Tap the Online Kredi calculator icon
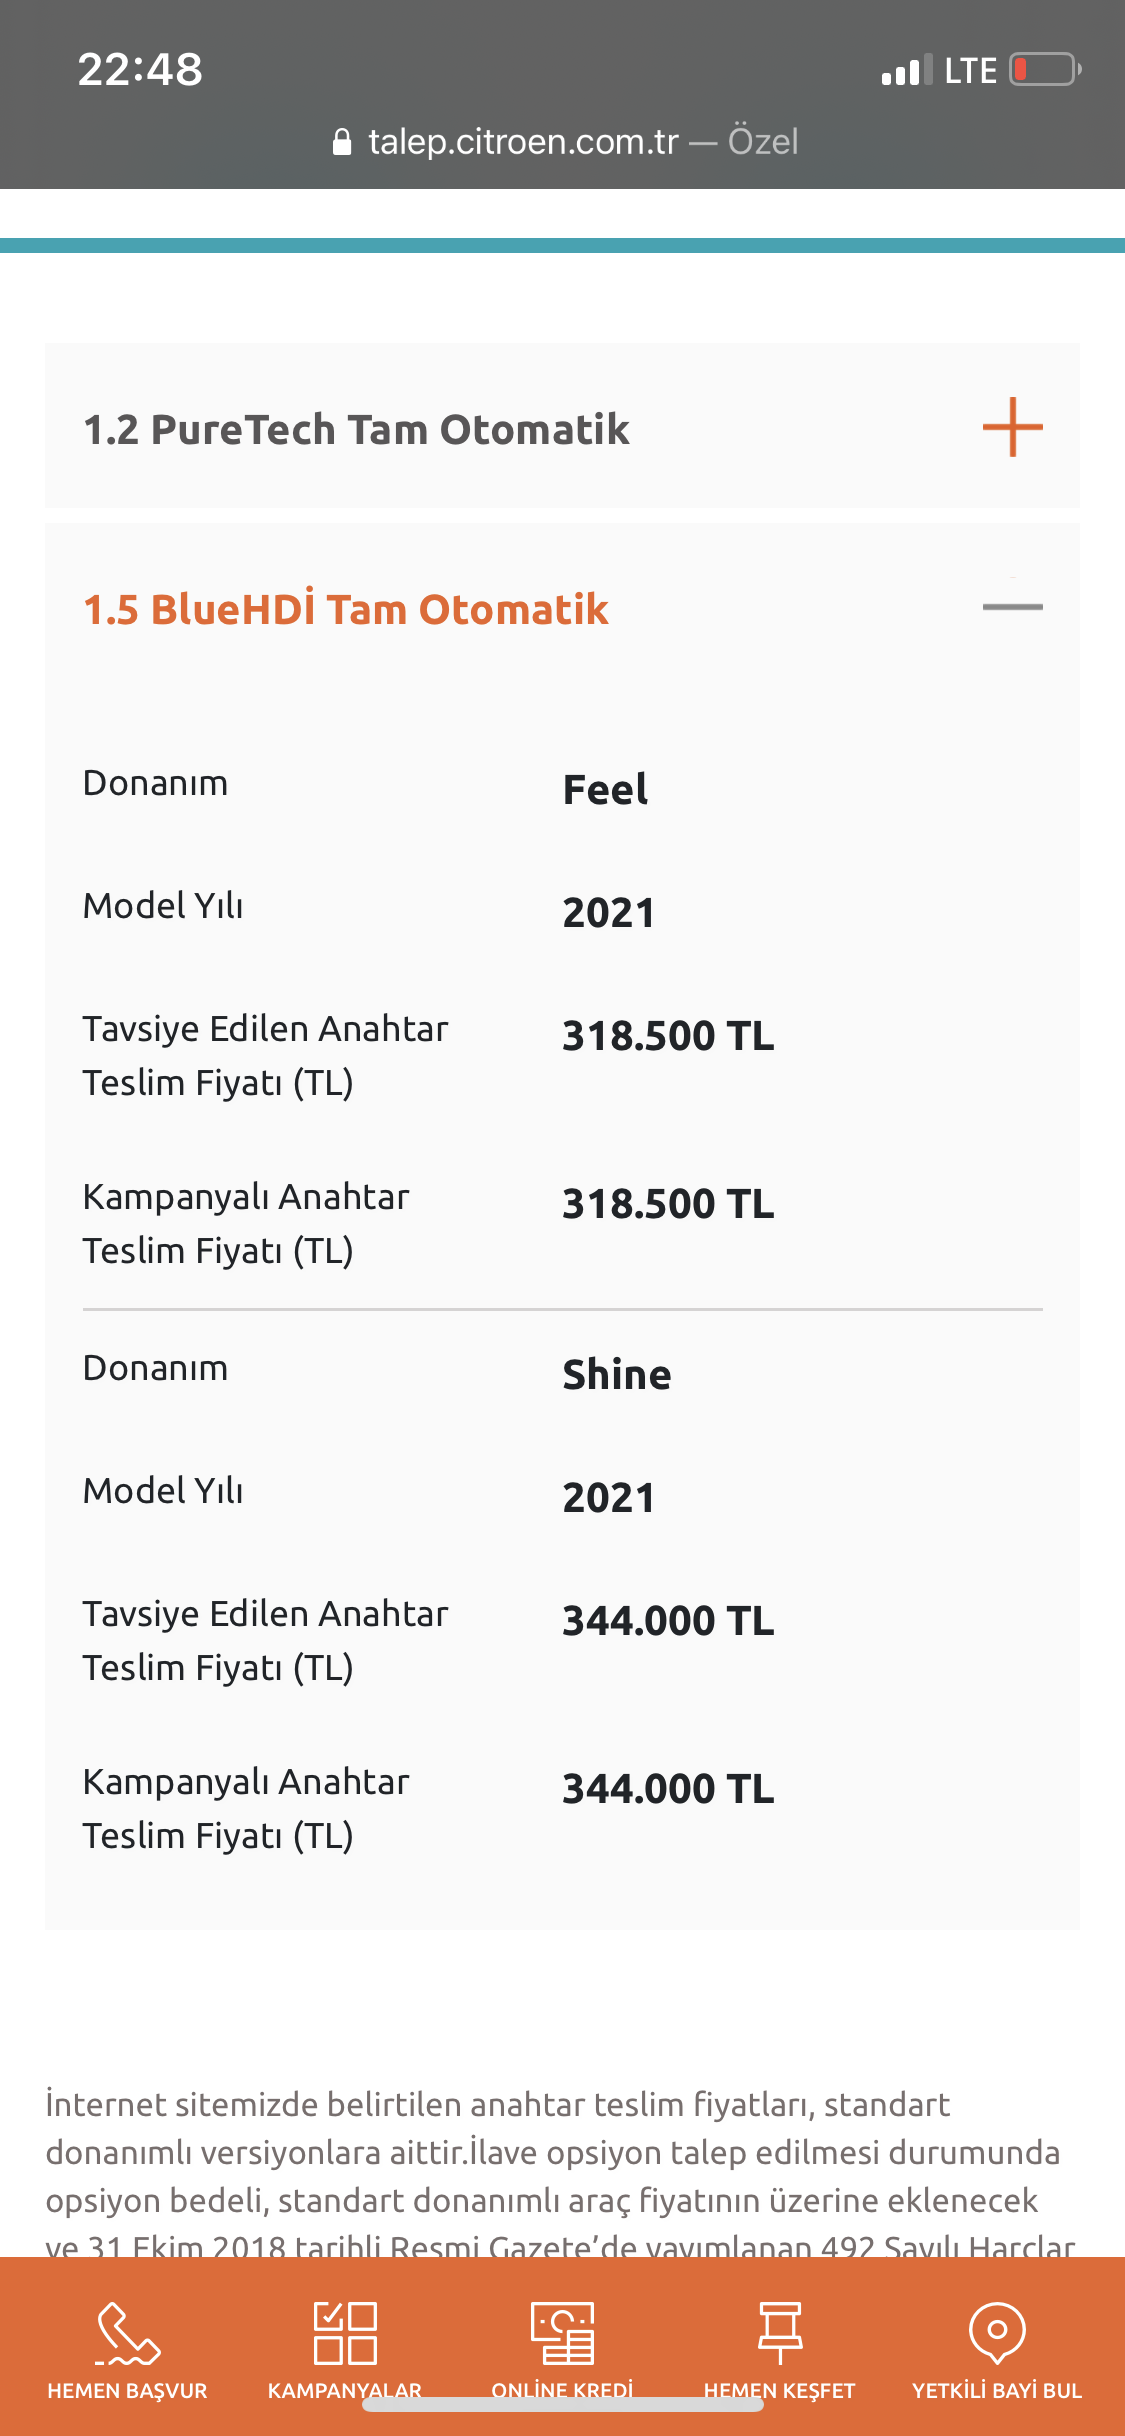Screen dimensions: 1125x2436 click(x=562, y=2332)
